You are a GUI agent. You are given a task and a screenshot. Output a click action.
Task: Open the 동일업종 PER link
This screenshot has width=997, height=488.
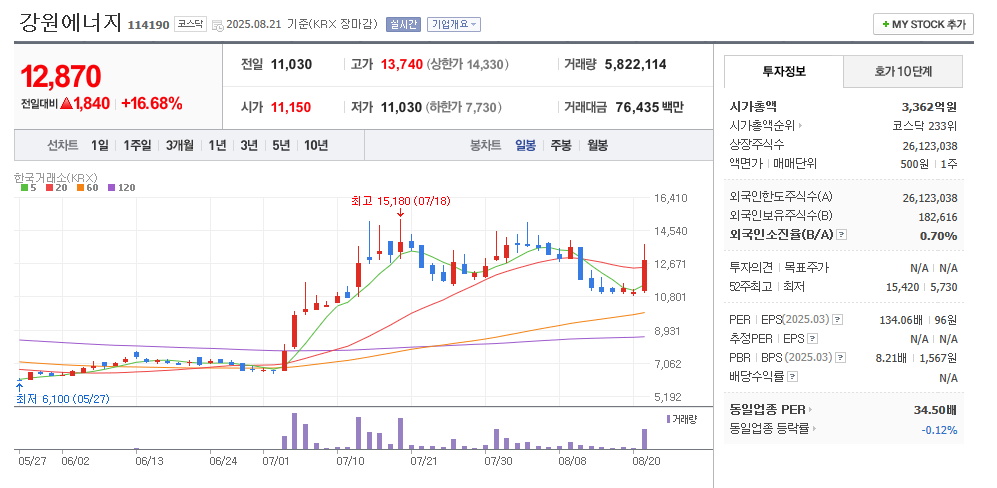(768, 409)
